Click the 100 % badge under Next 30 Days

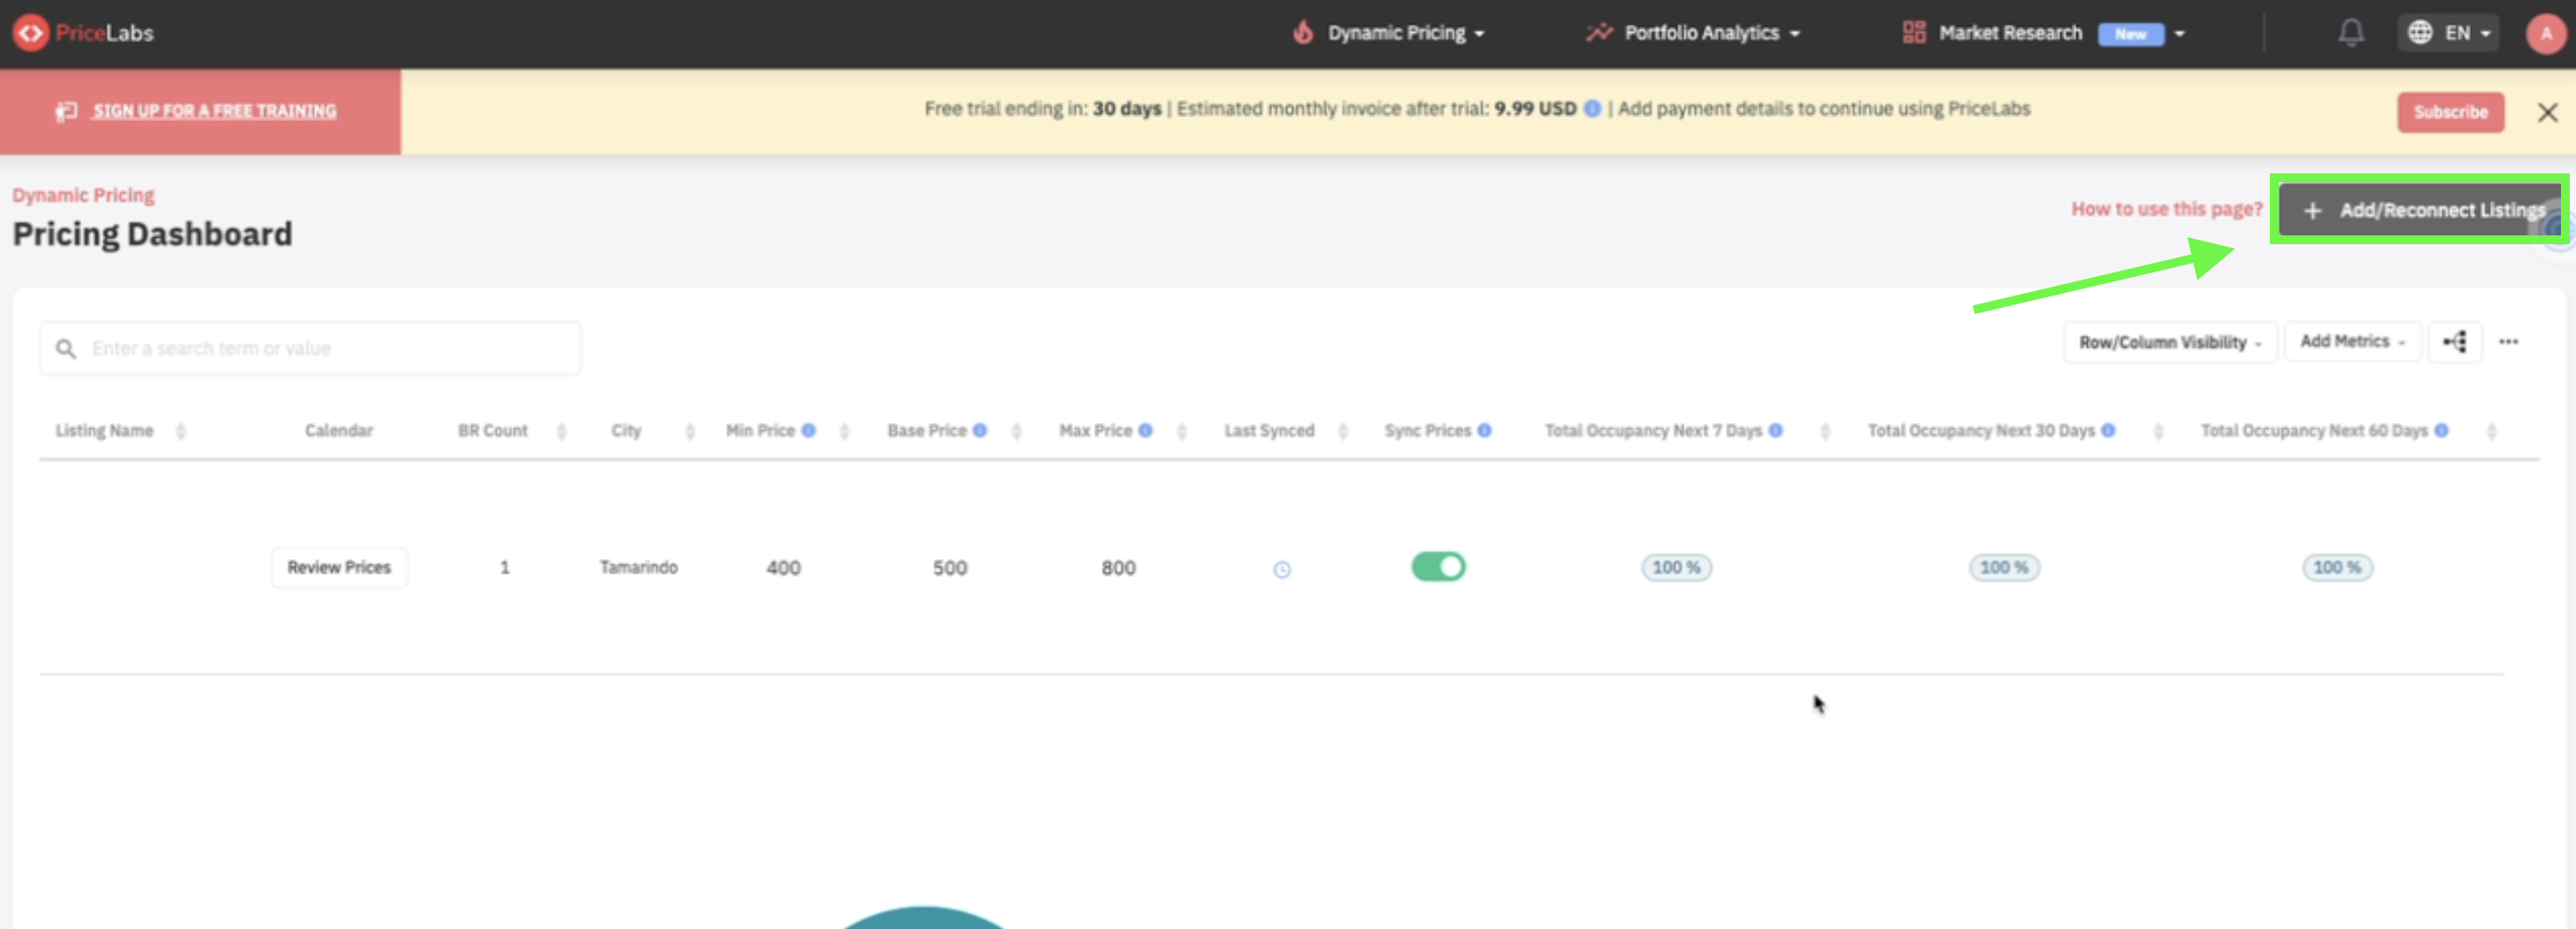2004,567
